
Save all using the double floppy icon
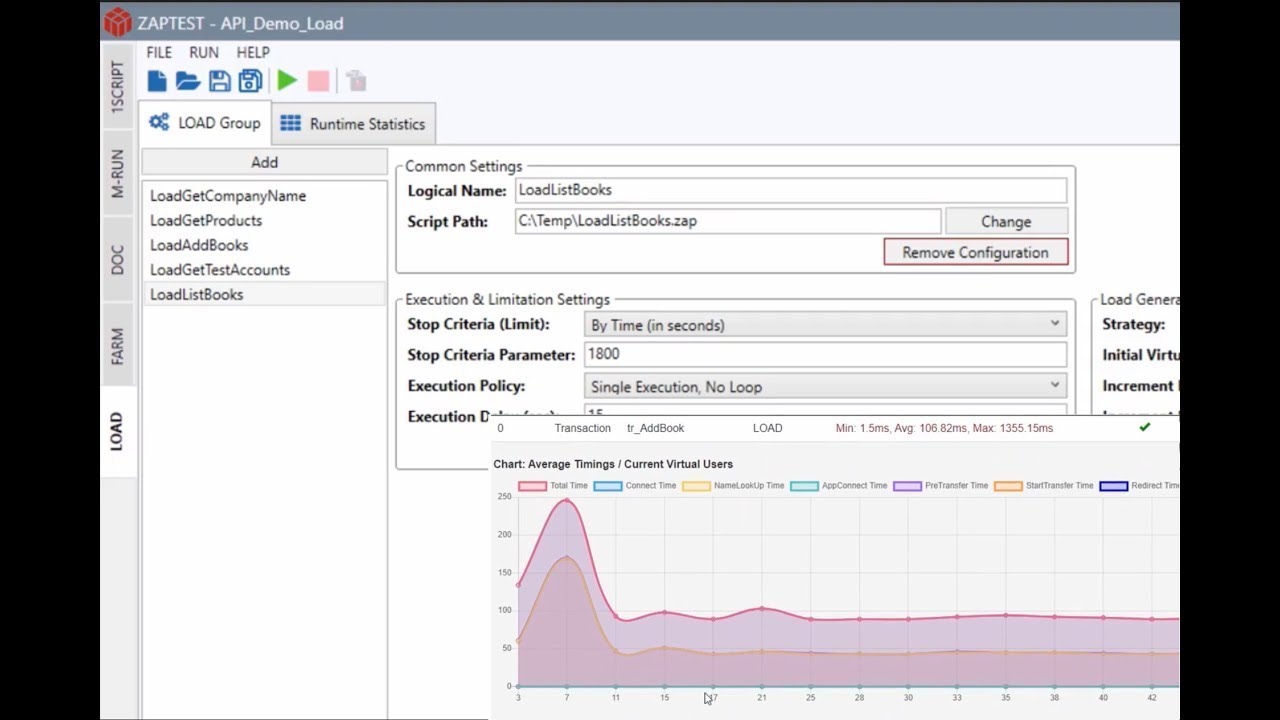[x=250, y=81]
